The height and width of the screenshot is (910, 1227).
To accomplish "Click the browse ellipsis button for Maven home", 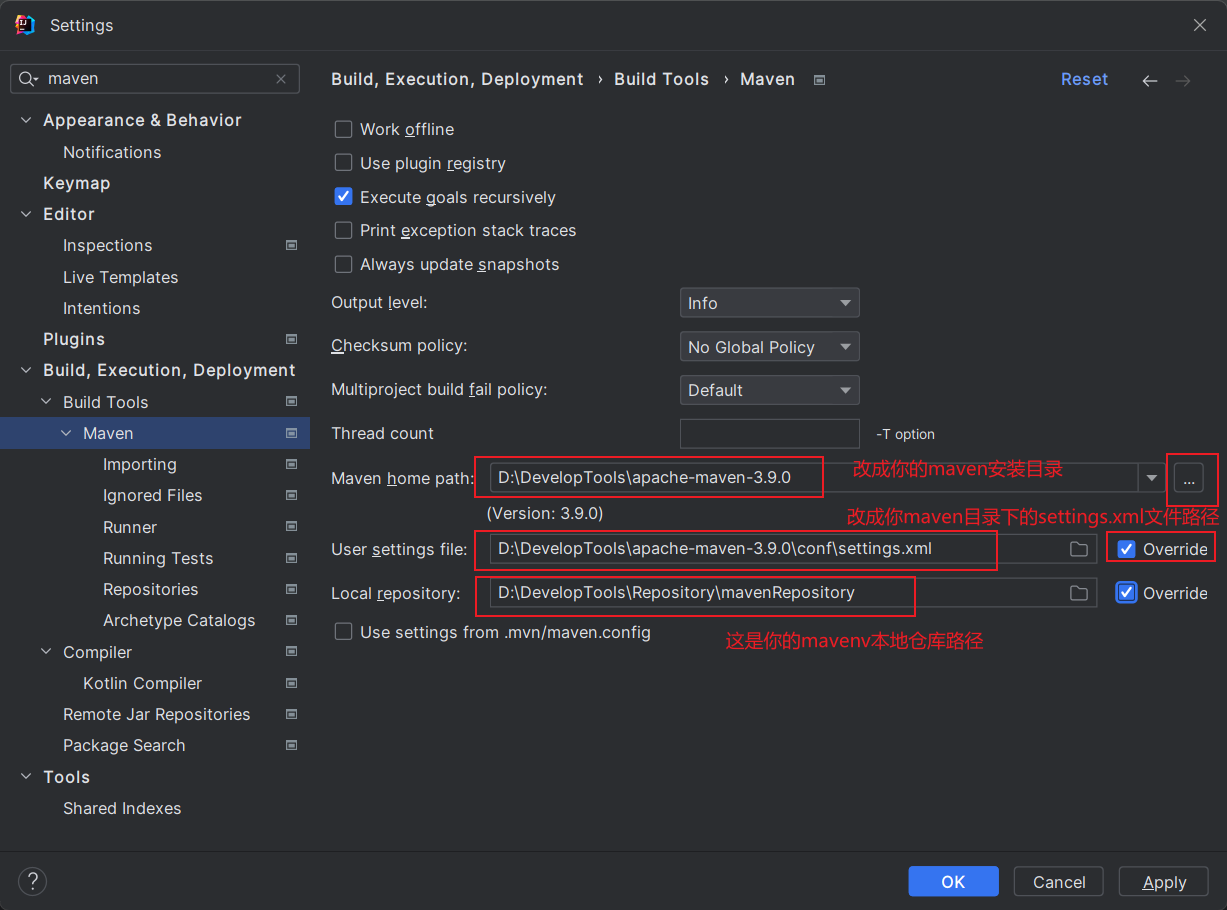I will click(x=1188, y=479).
